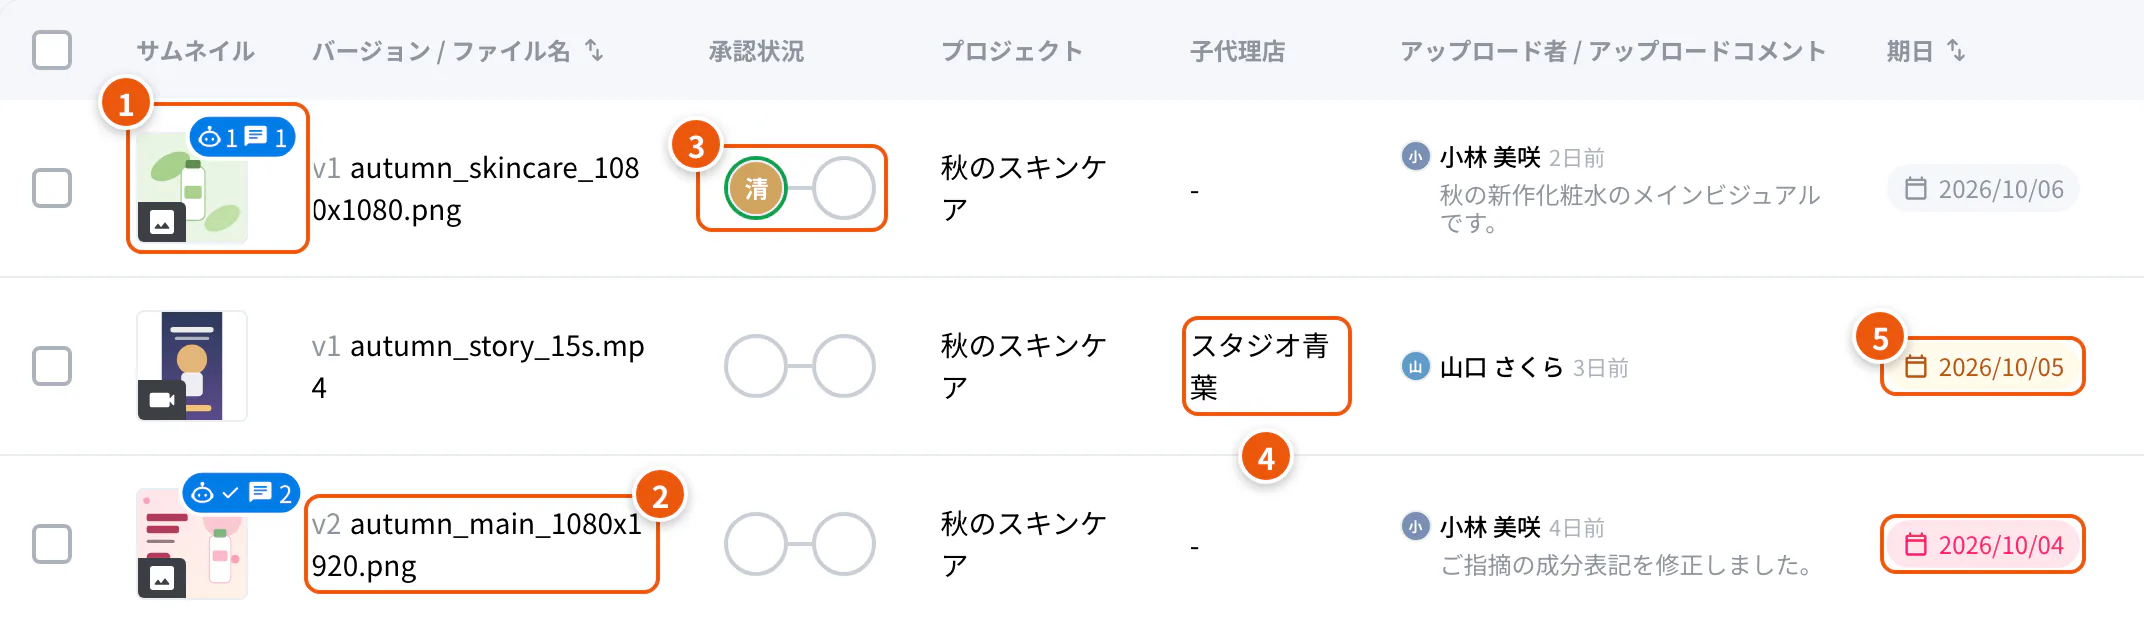The image size is (2144, 632).
Task: Check the autumn_main_1080x1920.png row checkbox
Action: (52, 544)
